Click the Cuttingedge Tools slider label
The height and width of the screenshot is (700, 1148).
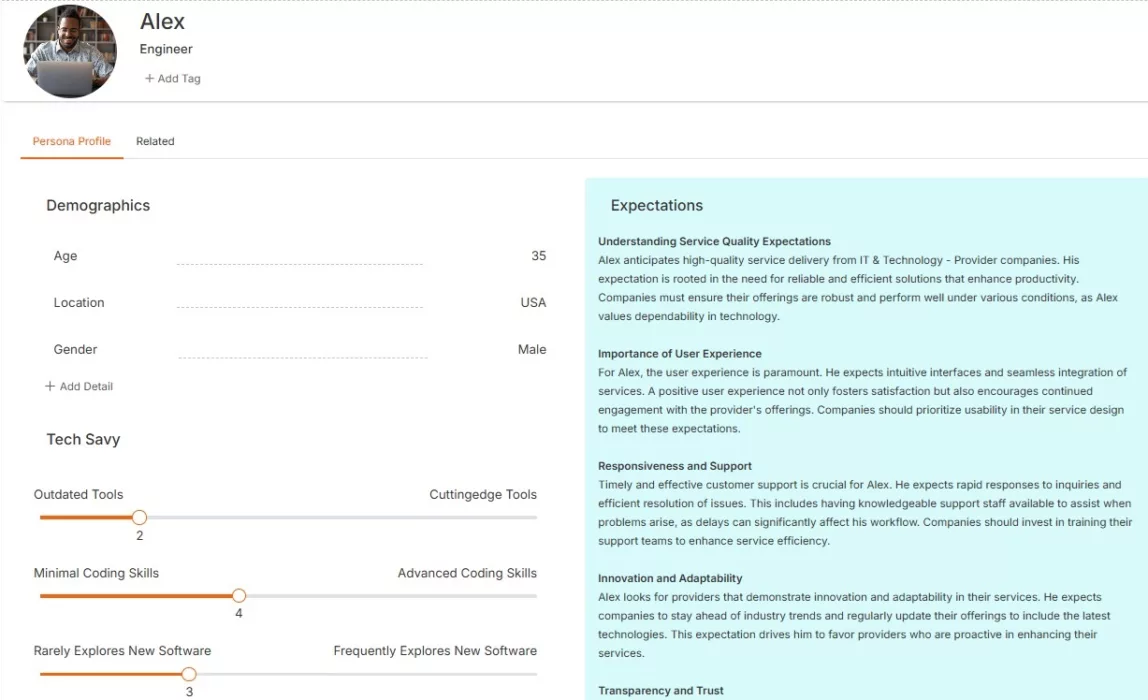[x=483, y=494]
